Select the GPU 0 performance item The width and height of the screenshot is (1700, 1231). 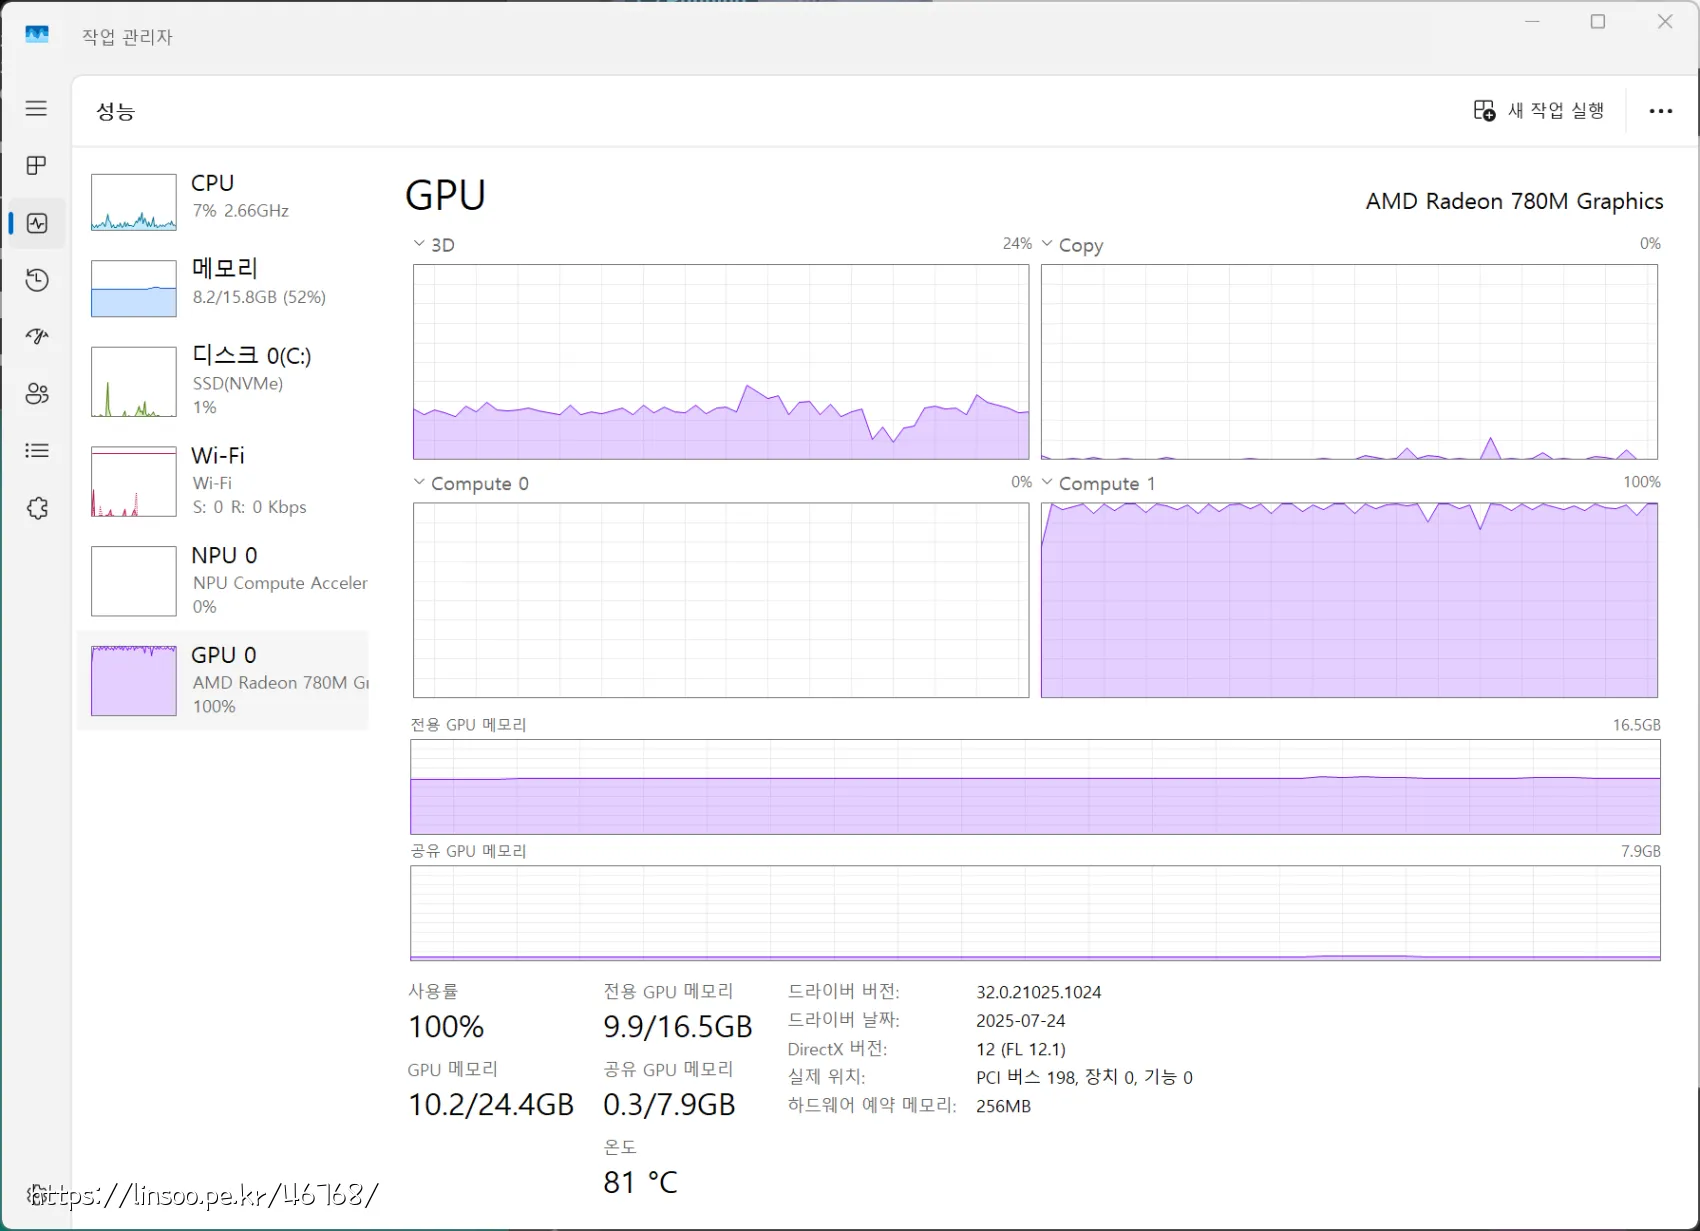[x=223, y=680]
